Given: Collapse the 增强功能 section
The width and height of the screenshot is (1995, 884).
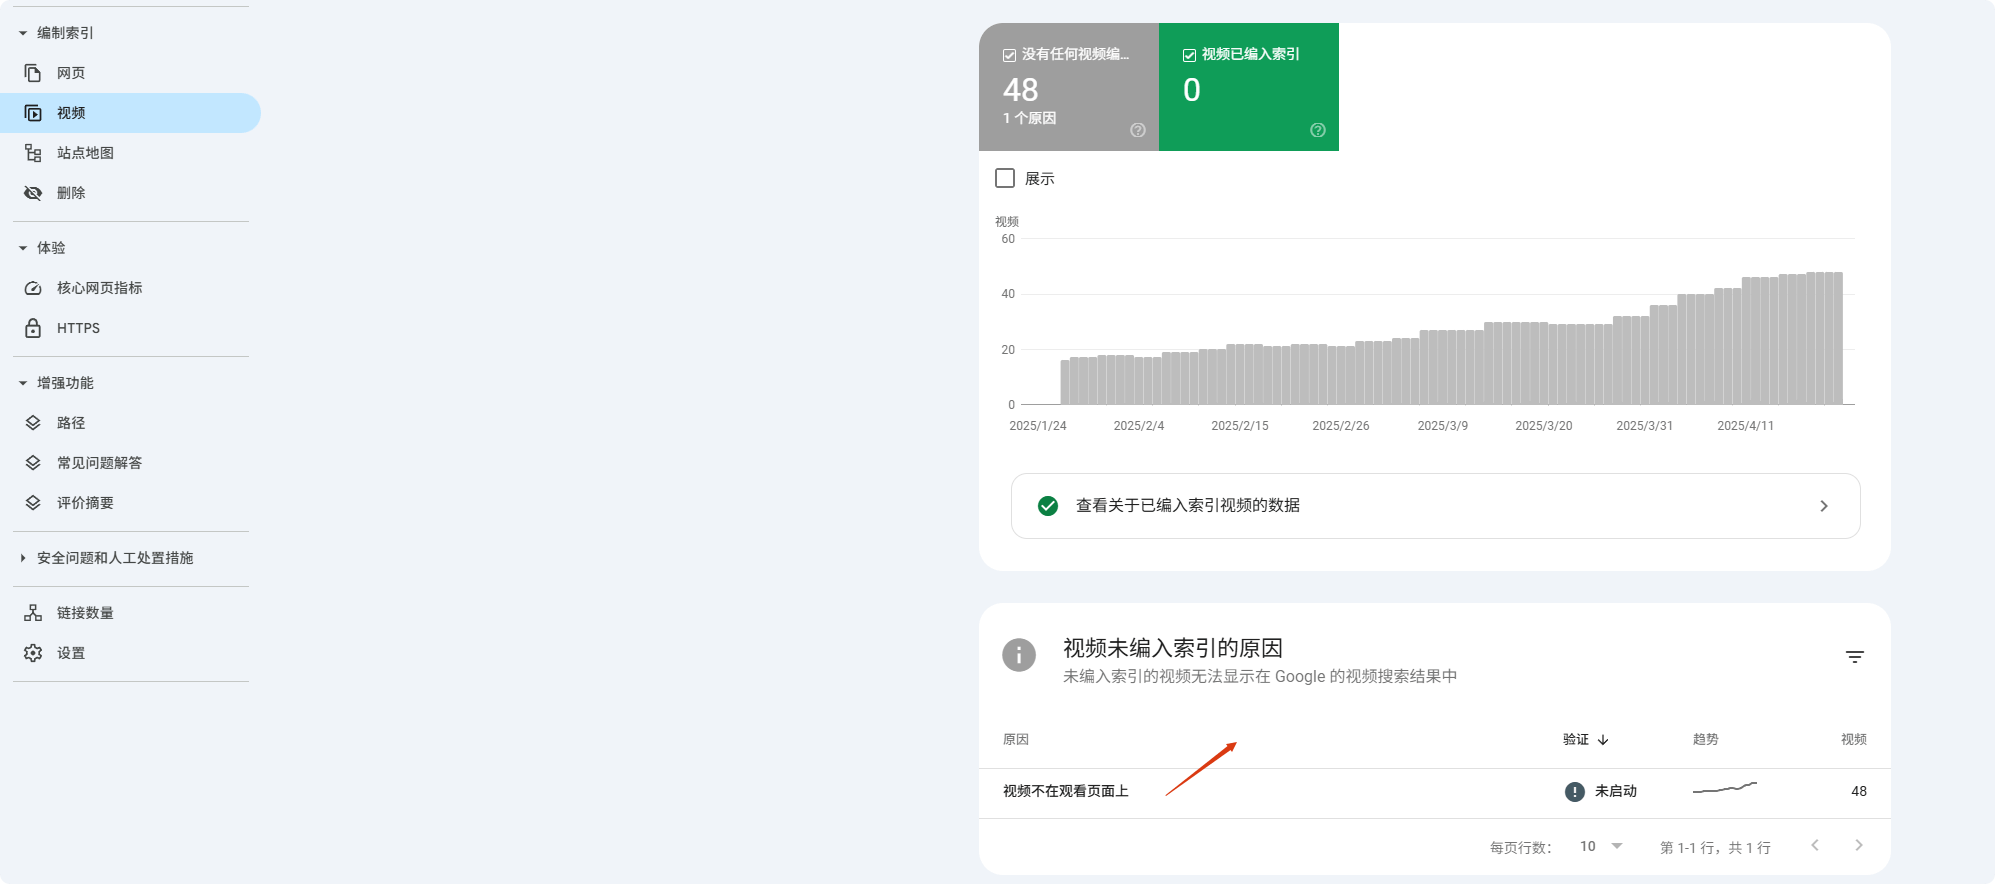Looking at the screenshot, I should 23,383.
